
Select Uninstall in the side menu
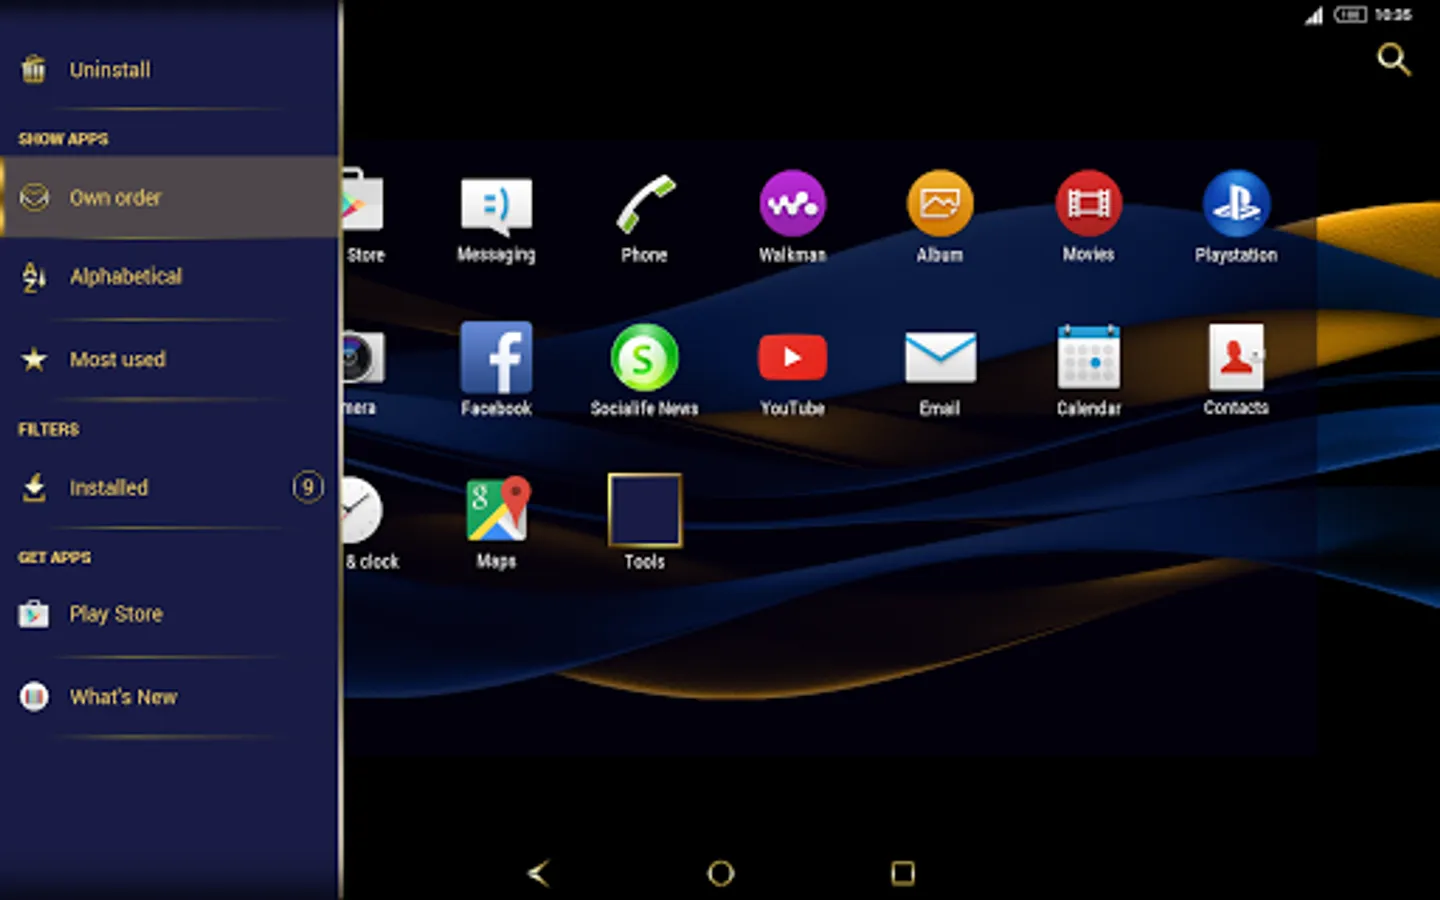click(x=168, y=70)
